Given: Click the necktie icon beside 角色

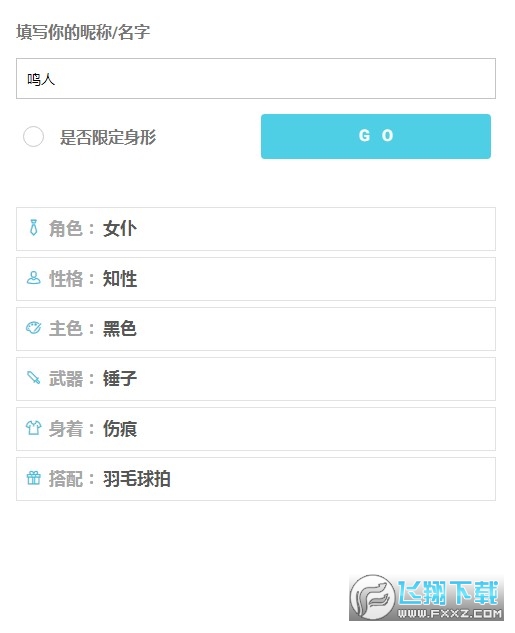Looking at the screenshot, I should tap(33, 228).
